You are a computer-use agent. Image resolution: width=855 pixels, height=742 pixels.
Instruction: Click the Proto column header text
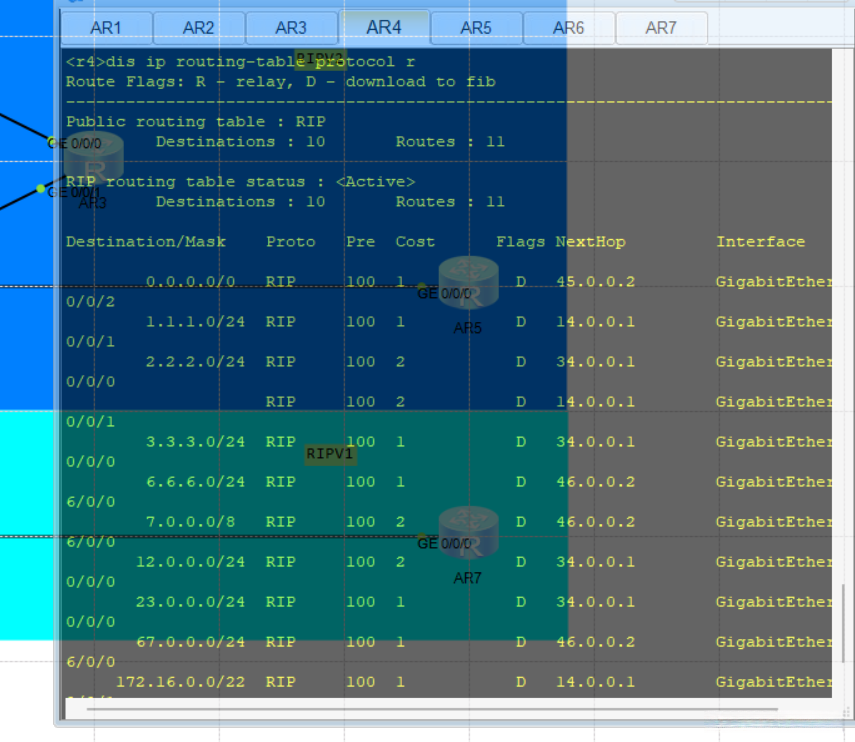click(291, 242)
